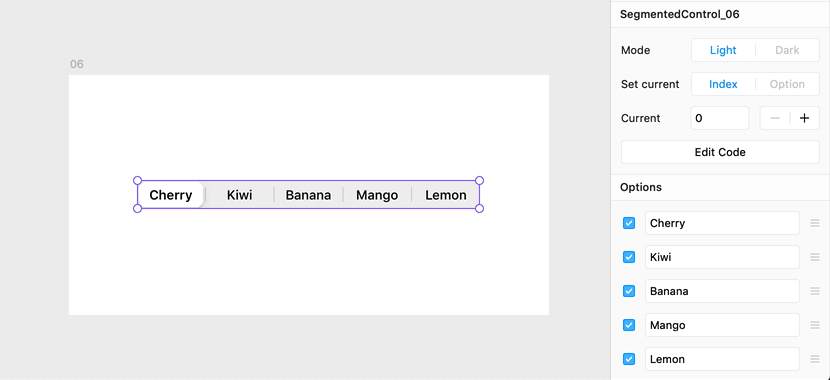Click the drag handle beside Kiwi option

pos(815,257)
